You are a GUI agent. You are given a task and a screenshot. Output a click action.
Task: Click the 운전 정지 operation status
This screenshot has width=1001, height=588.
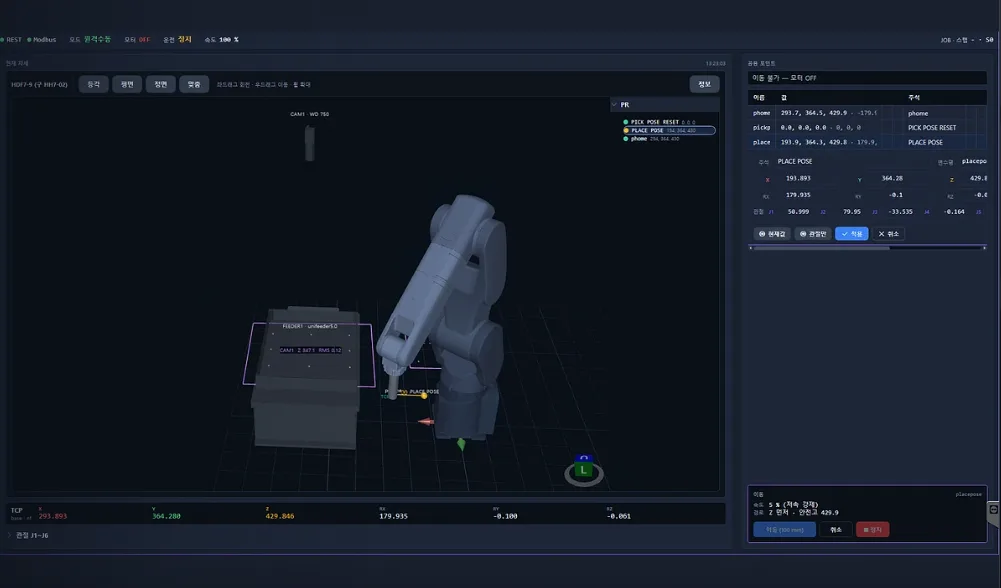(x=177, y=40)
